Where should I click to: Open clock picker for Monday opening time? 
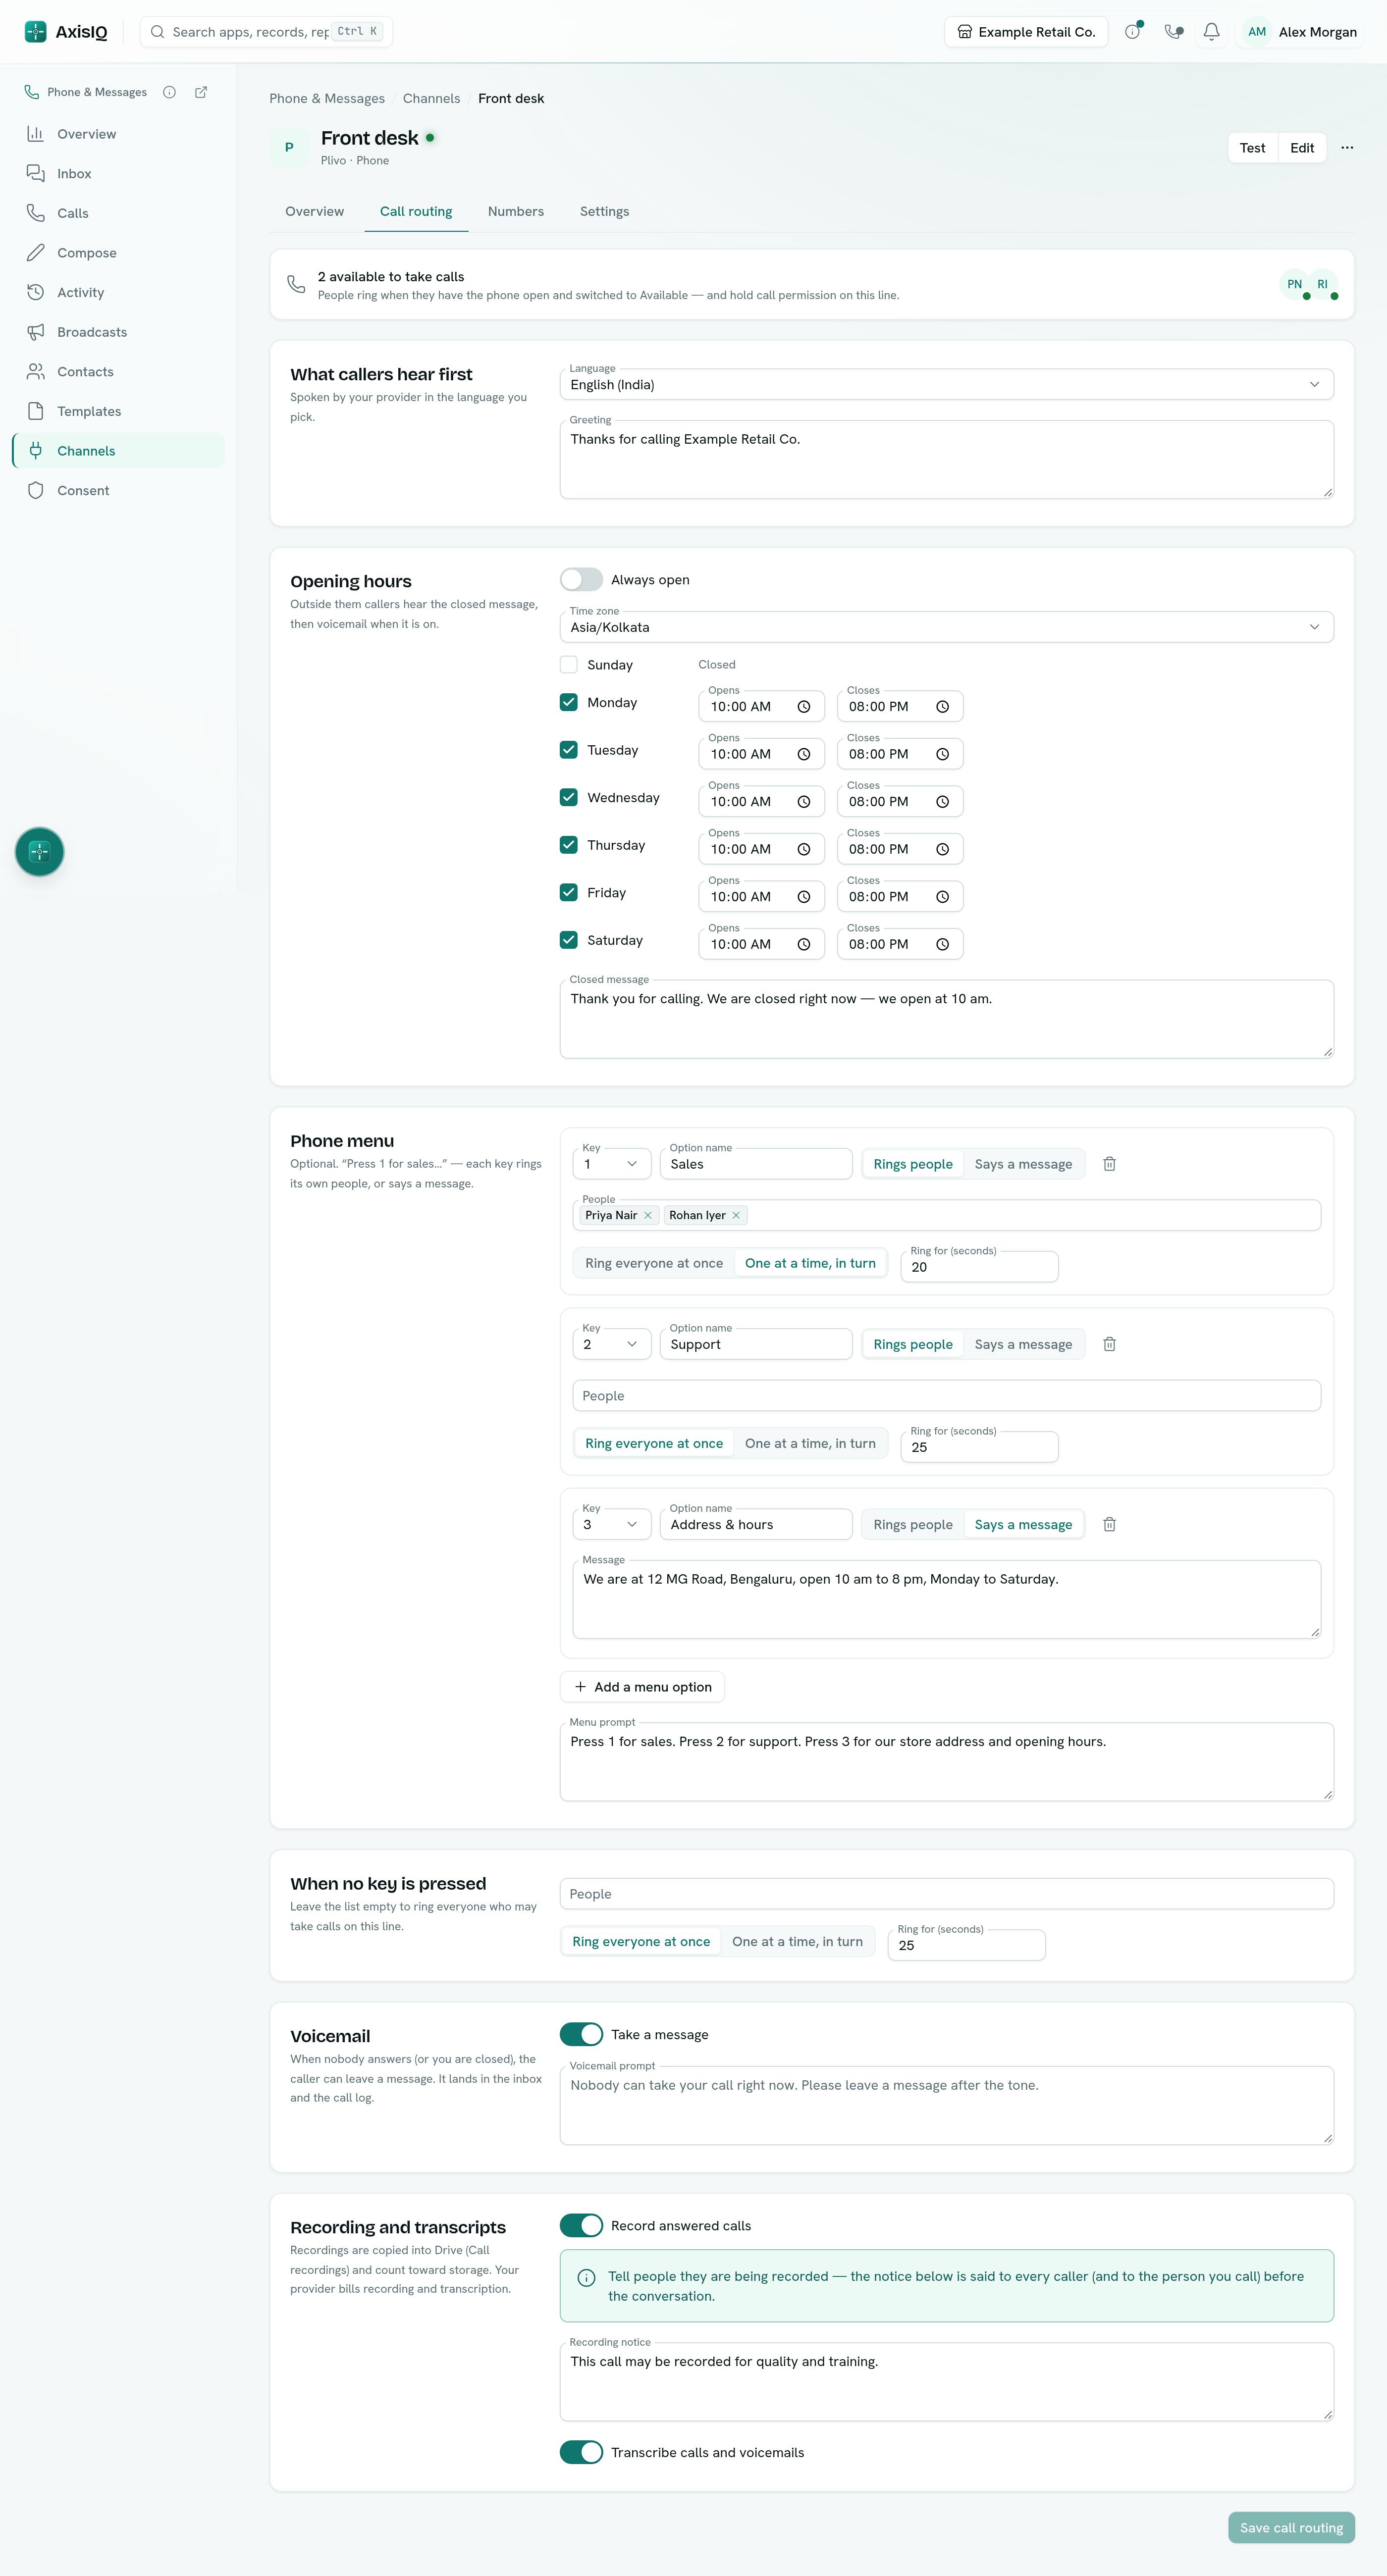coord(803,707)
